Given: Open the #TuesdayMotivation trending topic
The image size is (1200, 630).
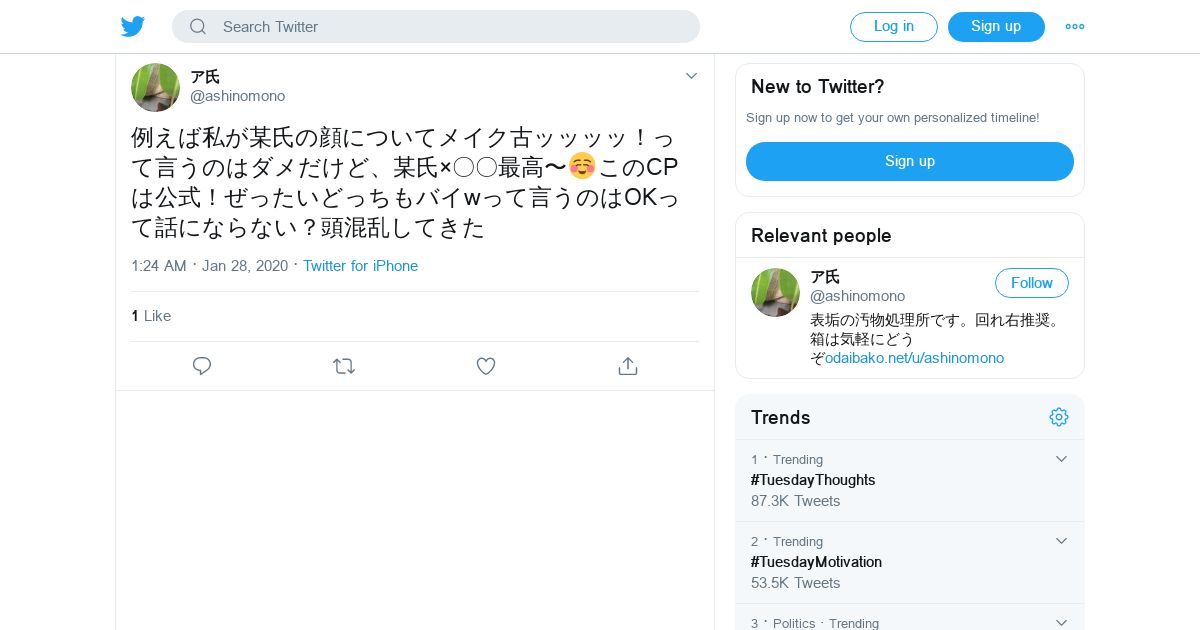Looking at the screenshot, I should tap(816, 562).
